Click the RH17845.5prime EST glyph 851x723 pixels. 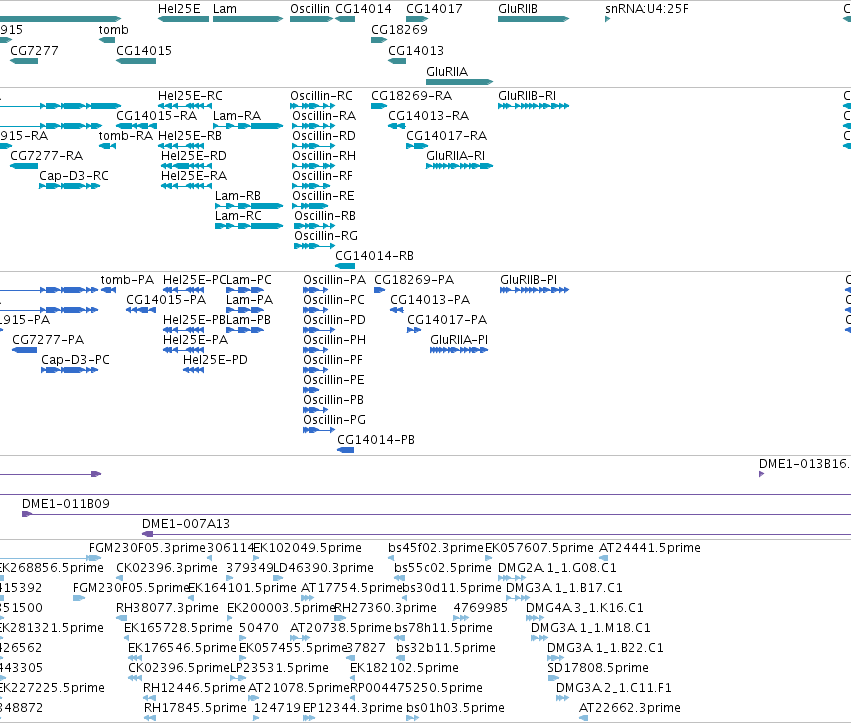tap(150, 719)
